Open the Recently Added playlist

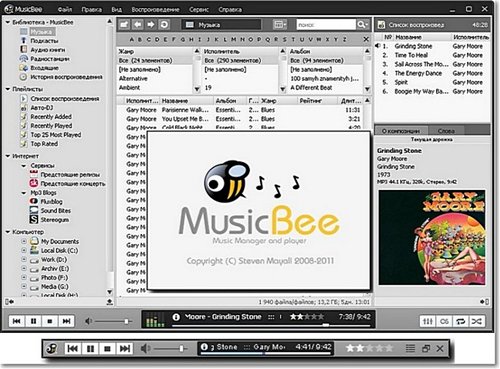(x=51, y=117)
